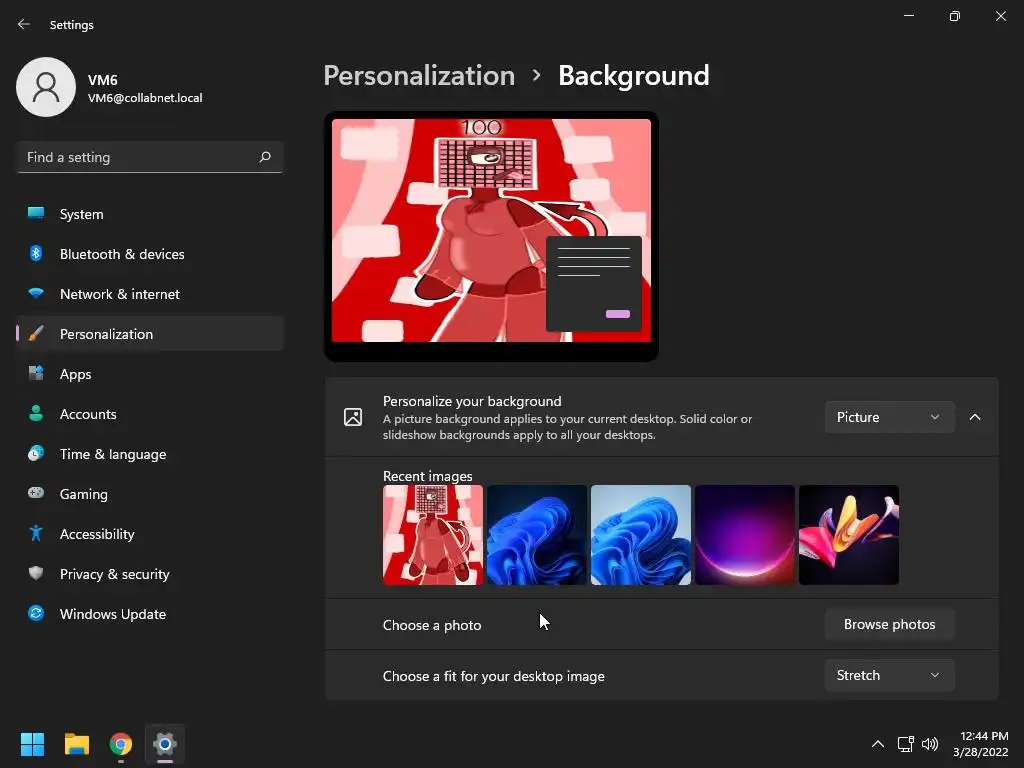Click the Personalization paintbrush icon
Viewport: 1024px width, 768px height.
(x=36, y=334)
